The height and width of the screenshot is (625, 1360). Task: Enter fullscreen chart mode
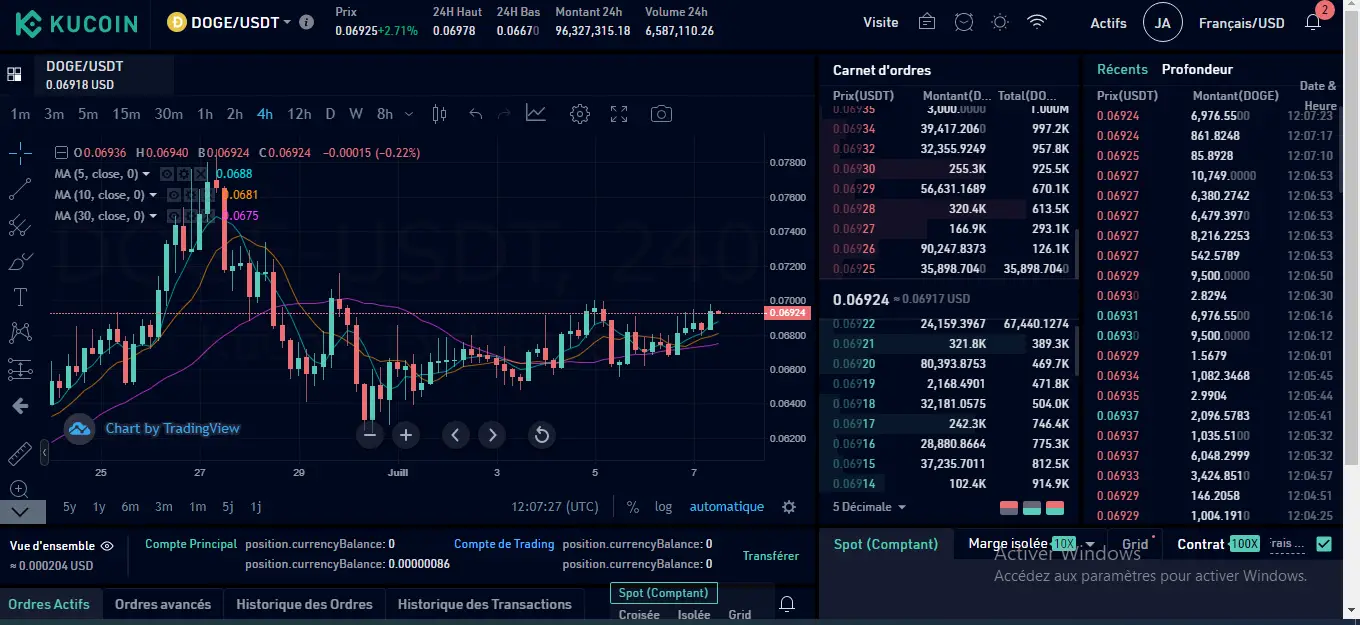pos(618,114)
